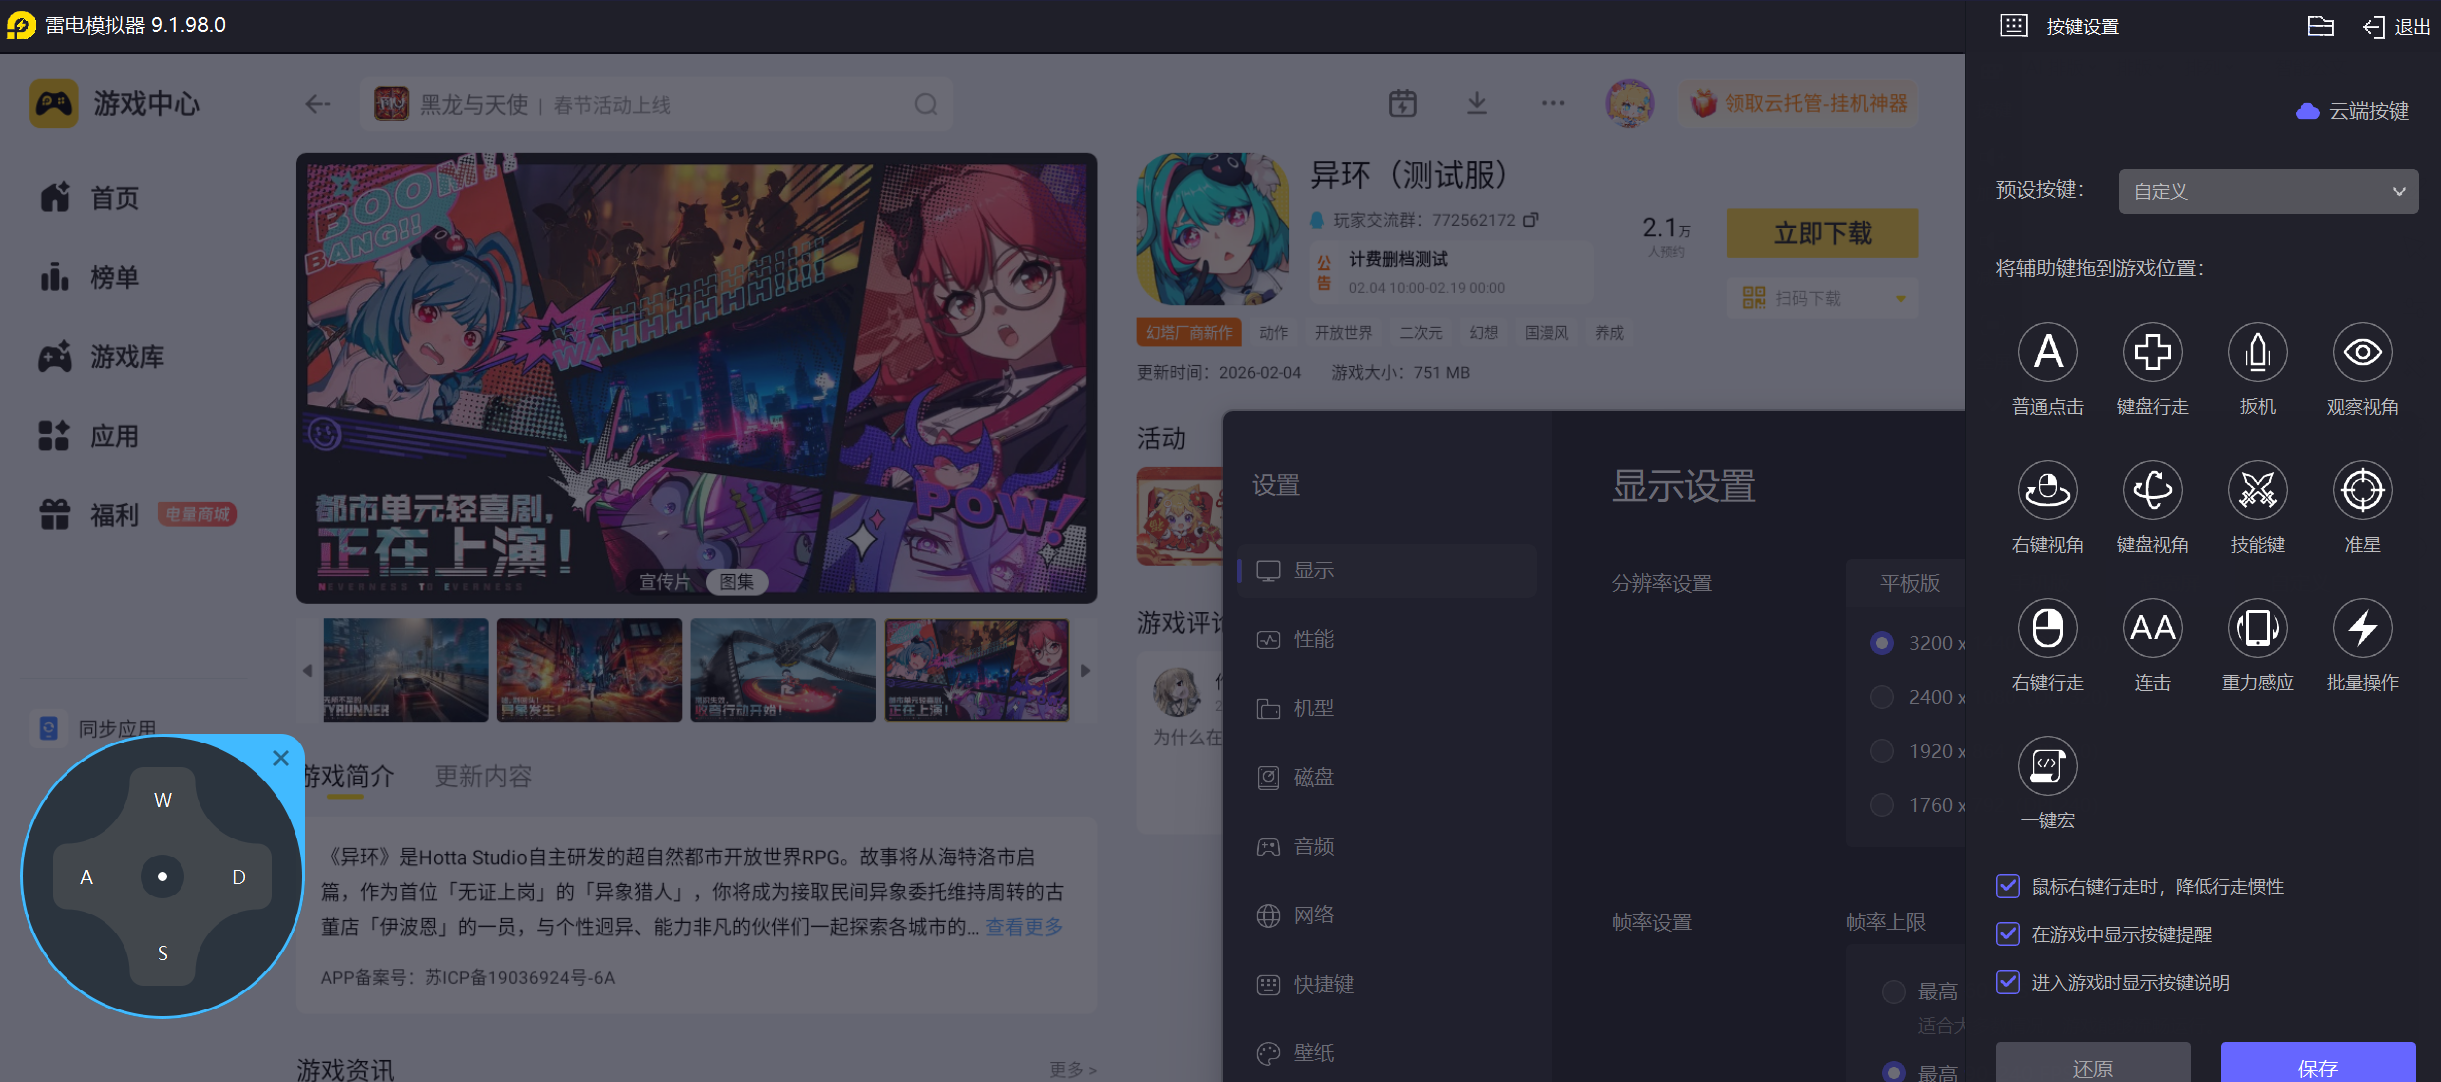Toggle 在游戏中显示按键提醒 checkbox
Viewport: 2441px width, 1082px height.
pyautogui.click(x=2007, y=934)
